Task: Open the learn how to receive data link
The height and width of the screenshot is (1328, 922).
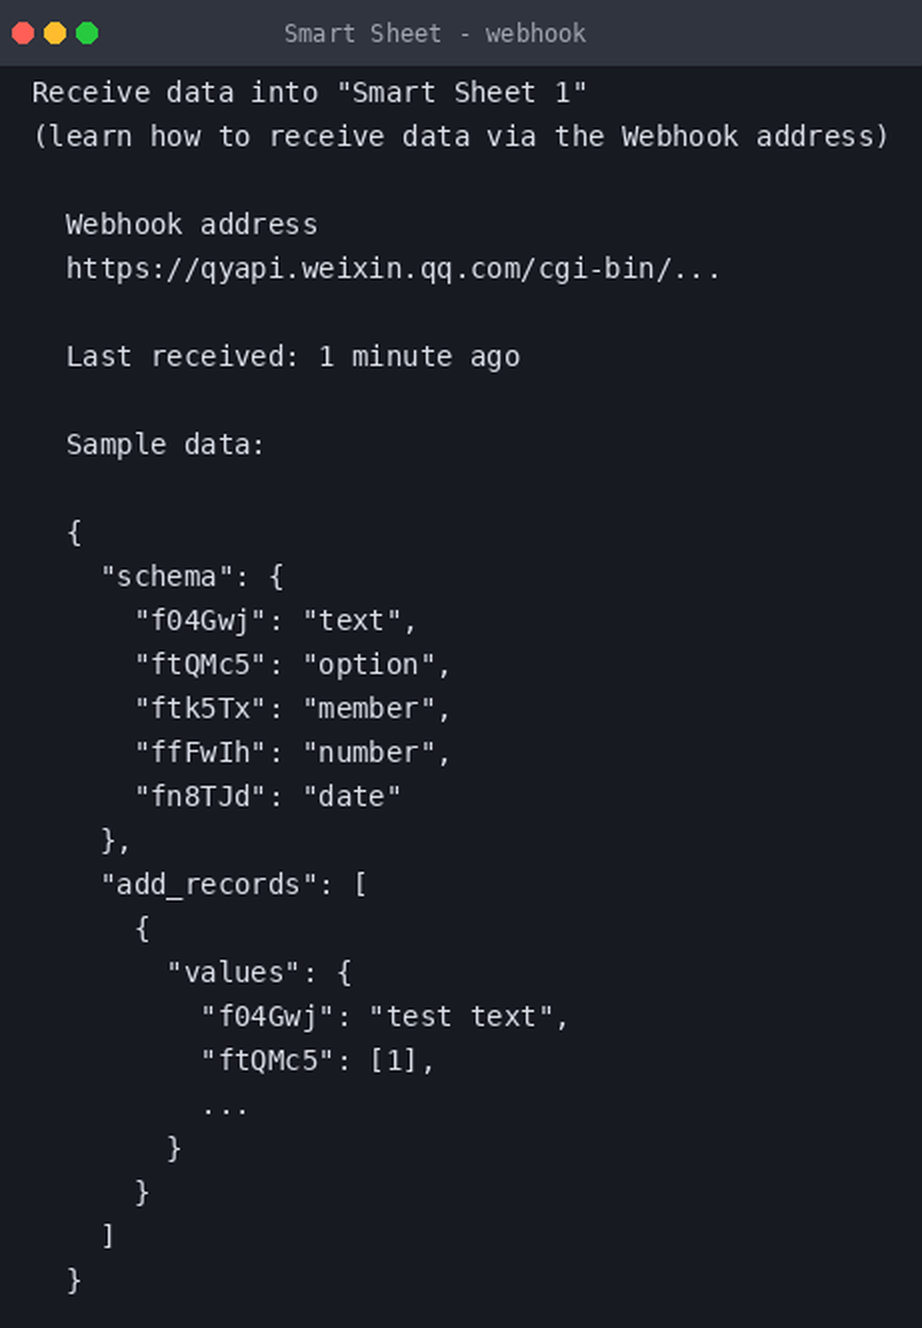Action: [461, 136]
